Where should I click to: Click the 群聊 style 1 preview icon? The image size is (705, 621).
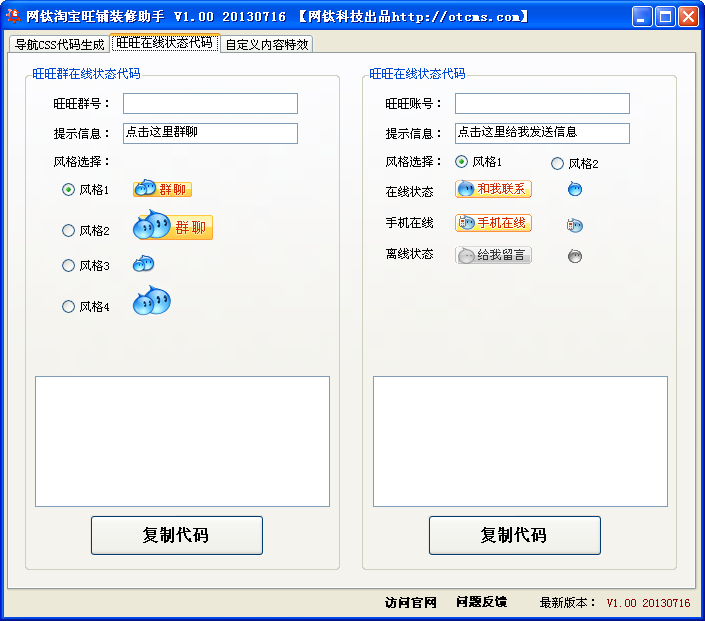162,188
